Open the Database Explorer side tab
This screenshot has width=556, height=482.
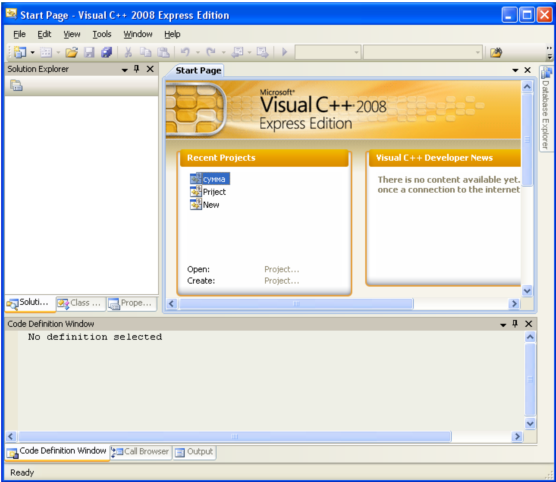pyautogui.click(x=546, y=109)
